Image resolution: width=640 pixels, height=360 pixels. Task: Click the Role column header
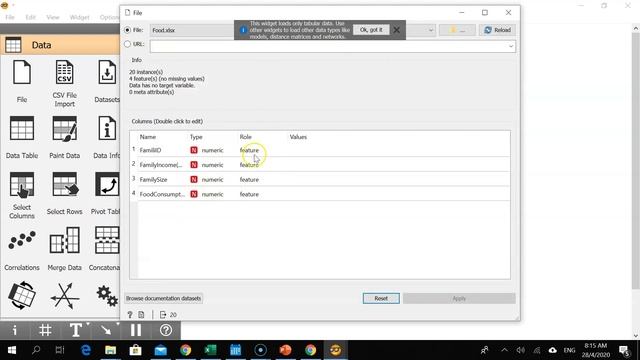[245, 137]
